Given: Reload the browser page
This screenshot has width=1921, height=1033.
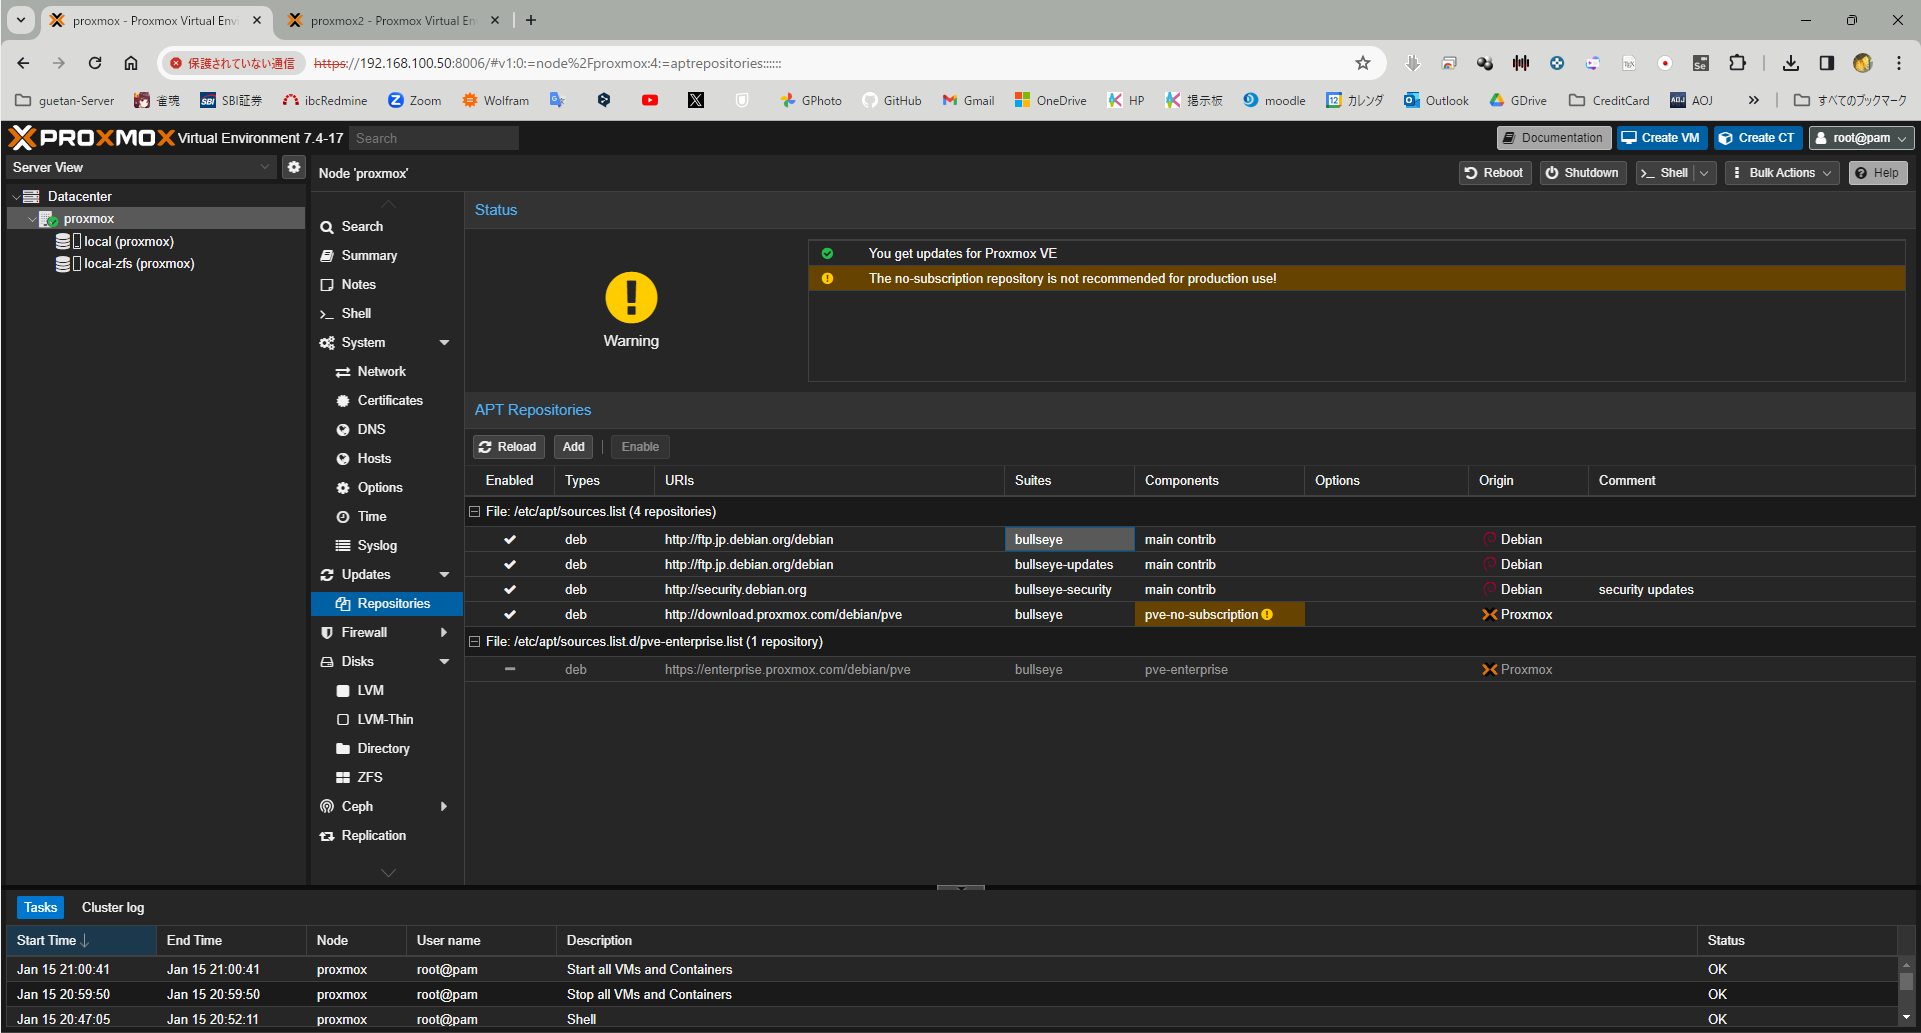Looking at the screenshot, I should [x=95, y=63].
